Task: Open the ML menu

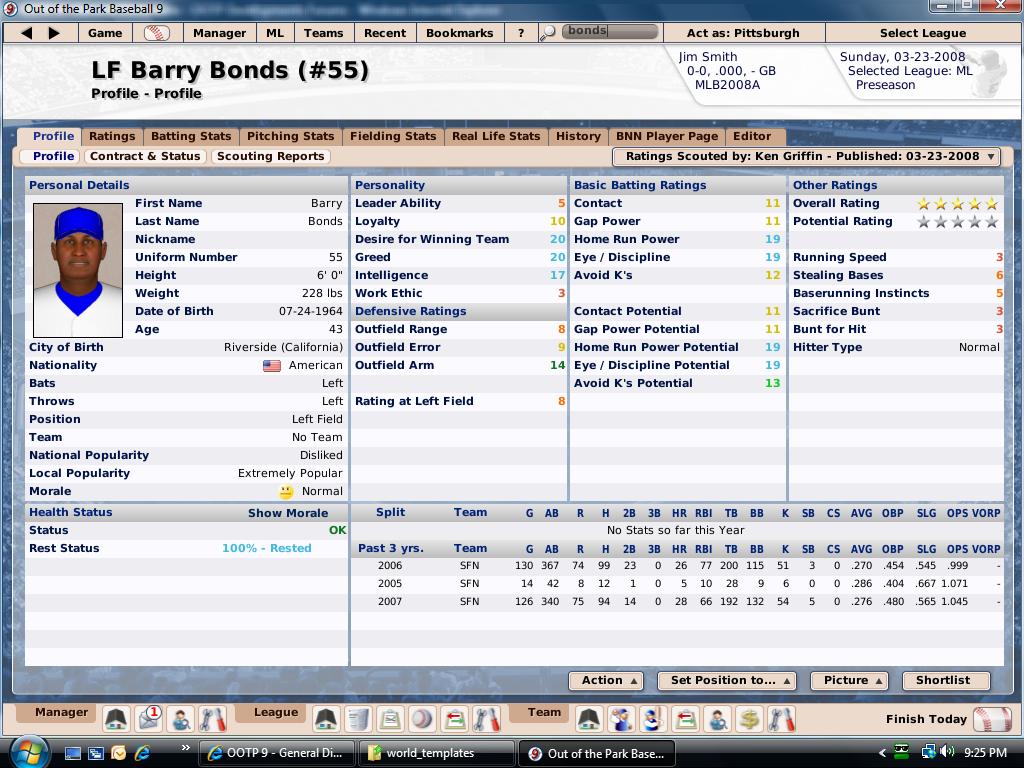Action: point(275,33)
